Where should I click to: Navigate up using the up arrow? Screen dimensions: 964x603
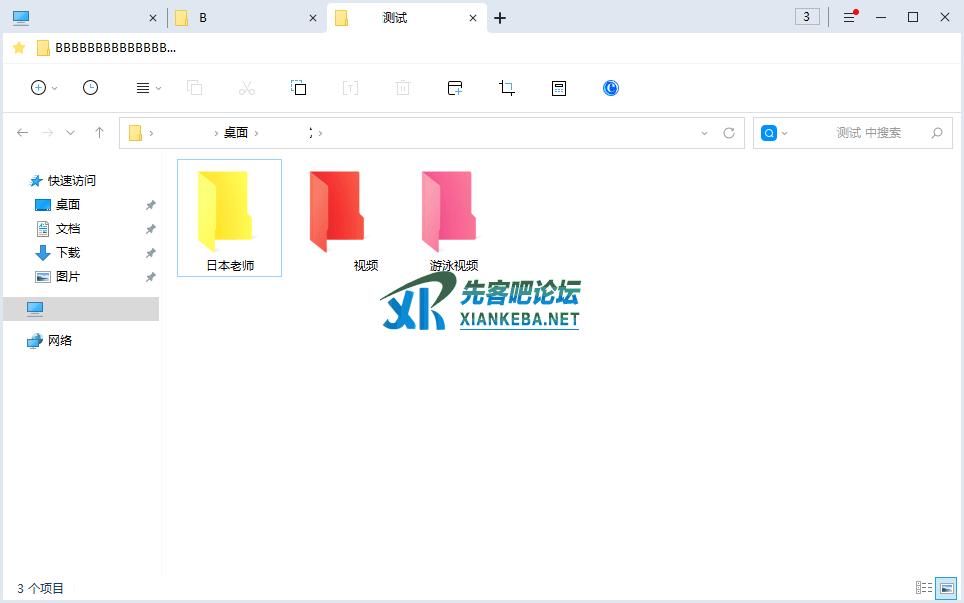click(99, 132)
